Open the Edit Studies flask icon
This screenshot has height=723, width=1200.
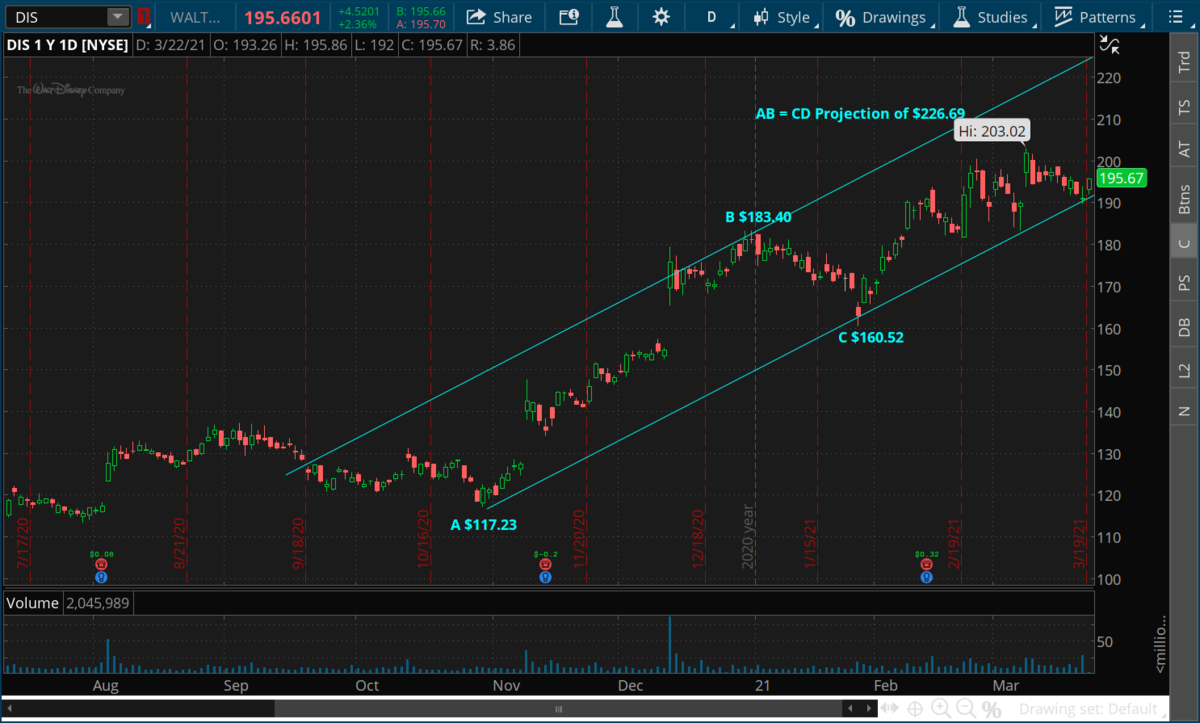614,17
